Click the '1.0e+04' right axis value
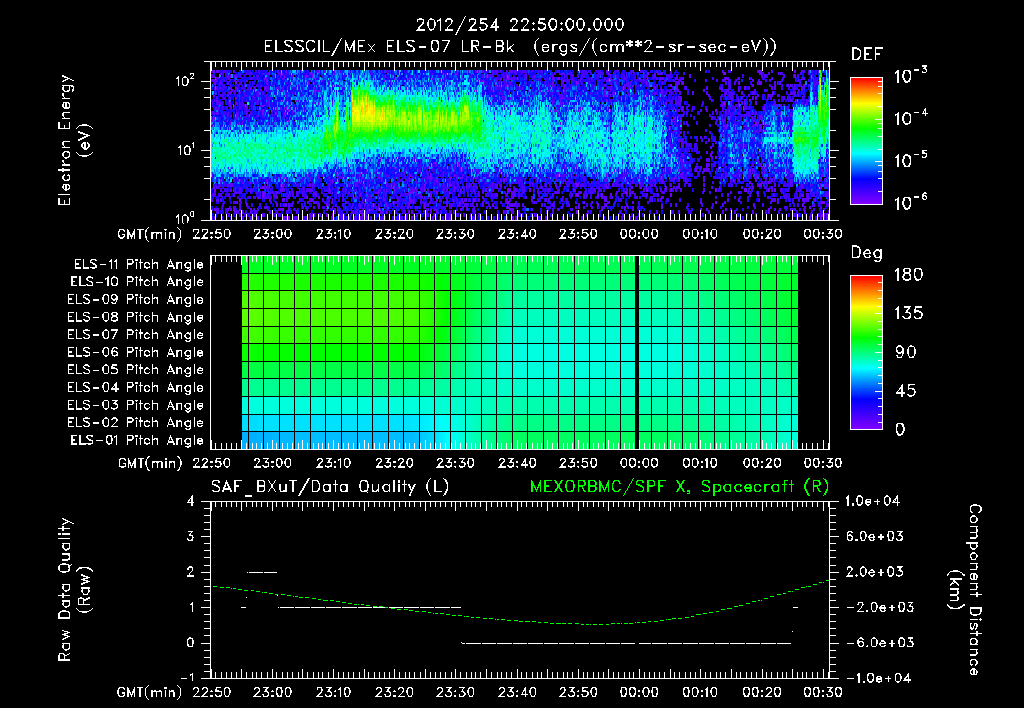1024x708 pixels. 872,501
